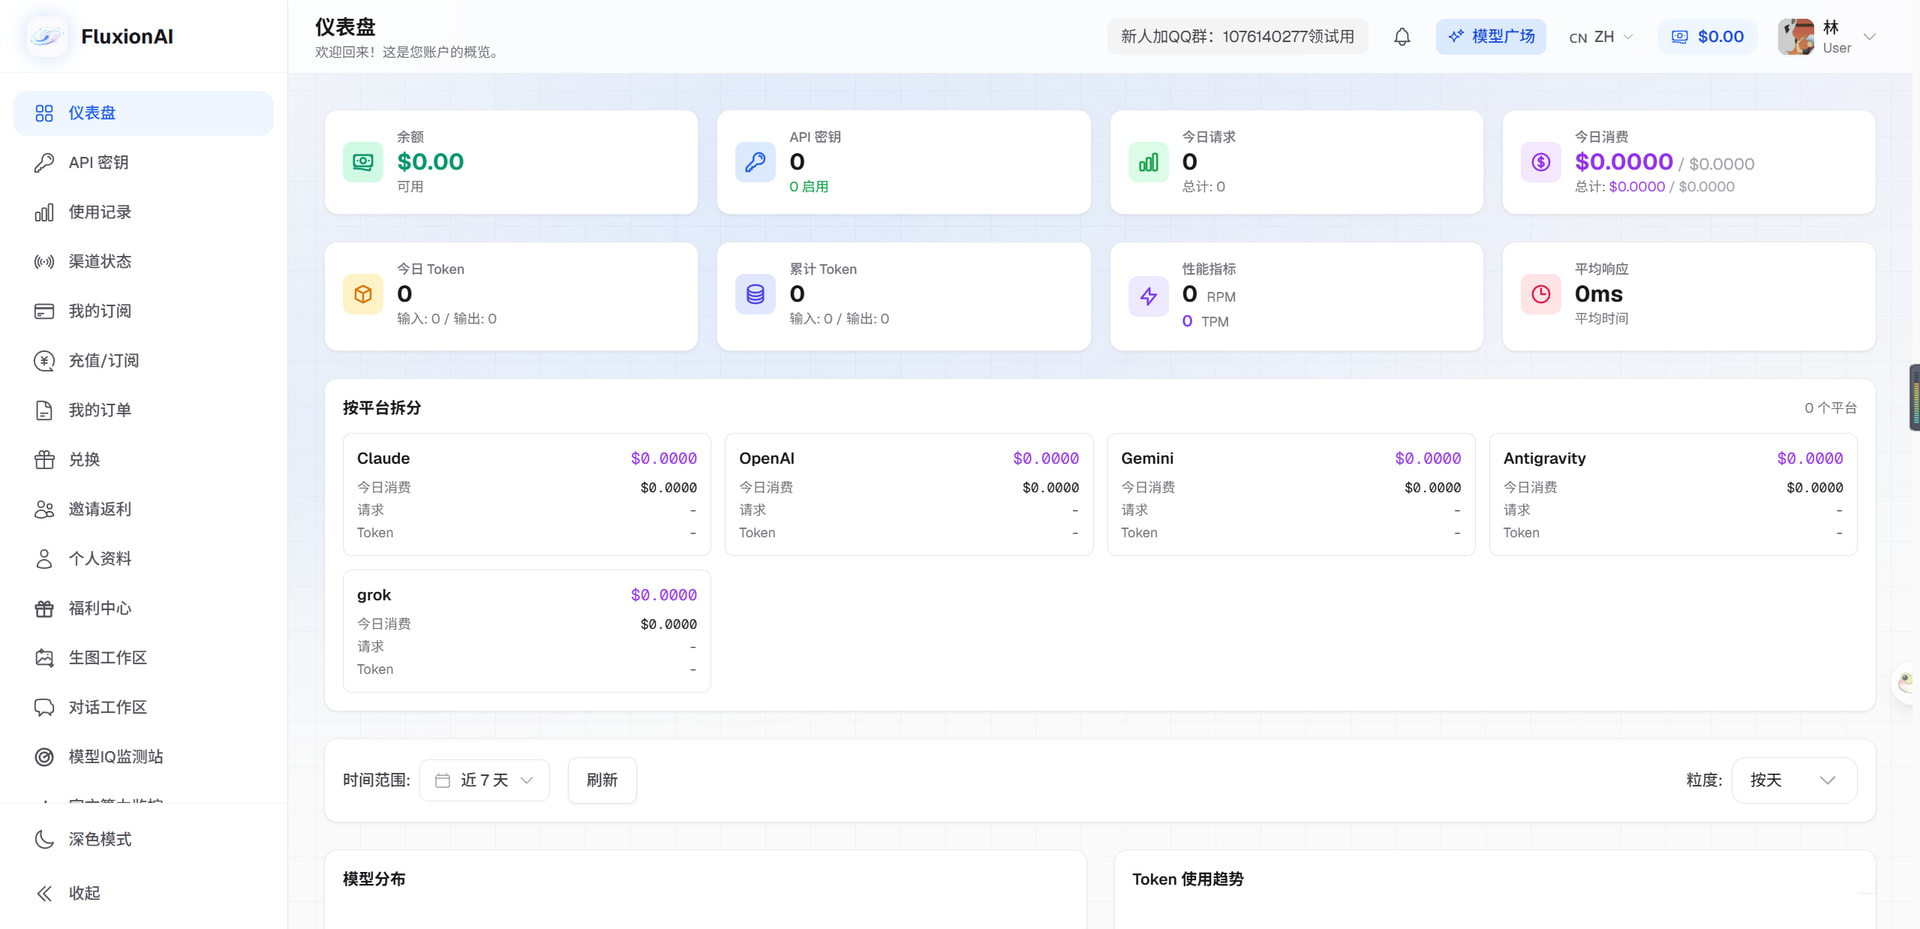The height and width of the screenshot is (929, 1920).
Task: Click the sparkle icon in 模型广场 button
Action: (1456, 36)
